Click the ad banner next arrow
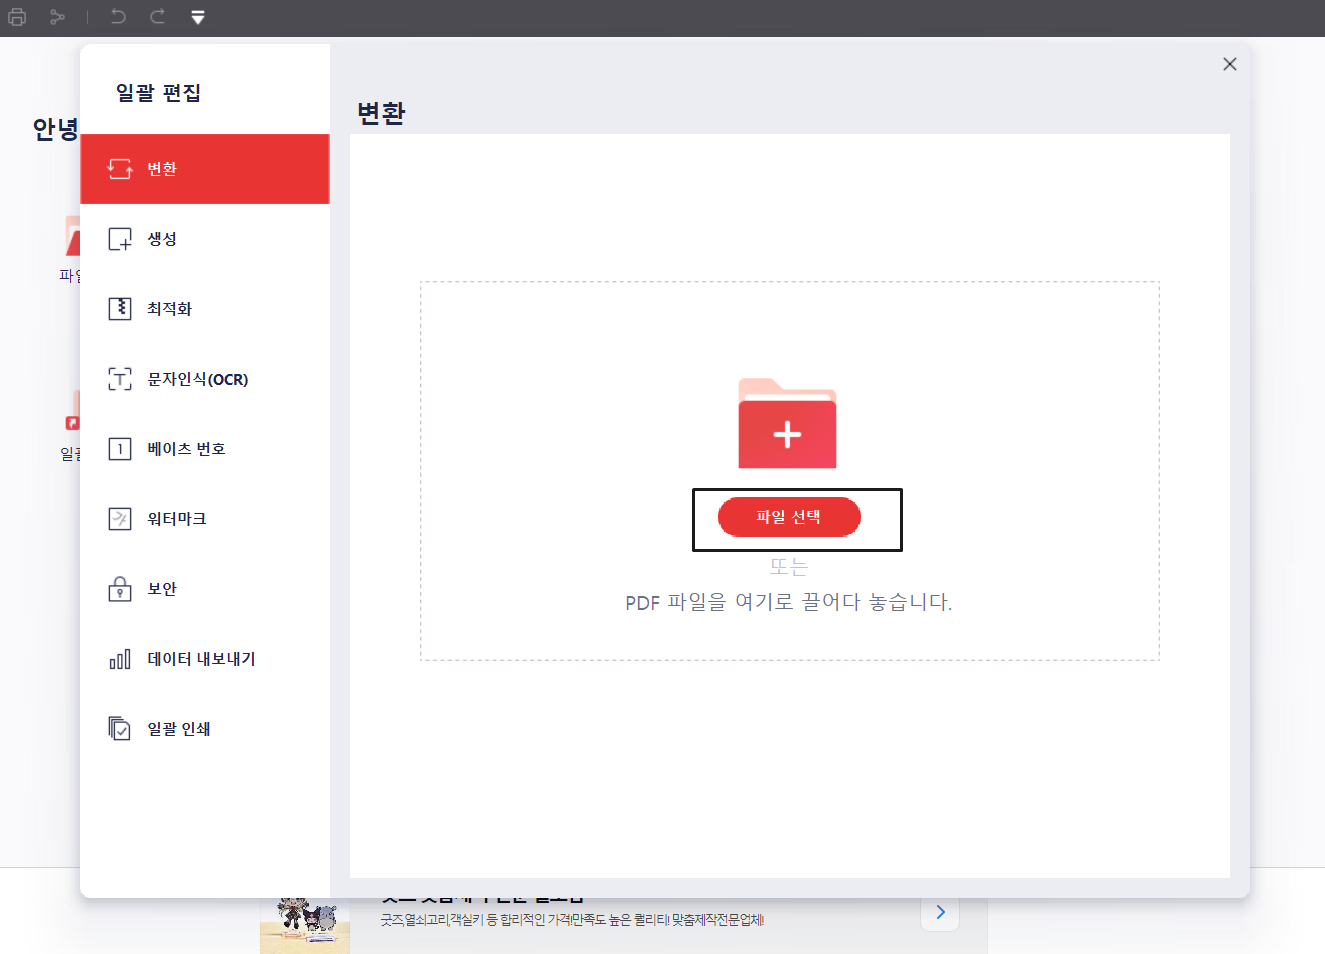Viewport: 1325px width, 954px height. pyautogui.click(x=940, y=912)
